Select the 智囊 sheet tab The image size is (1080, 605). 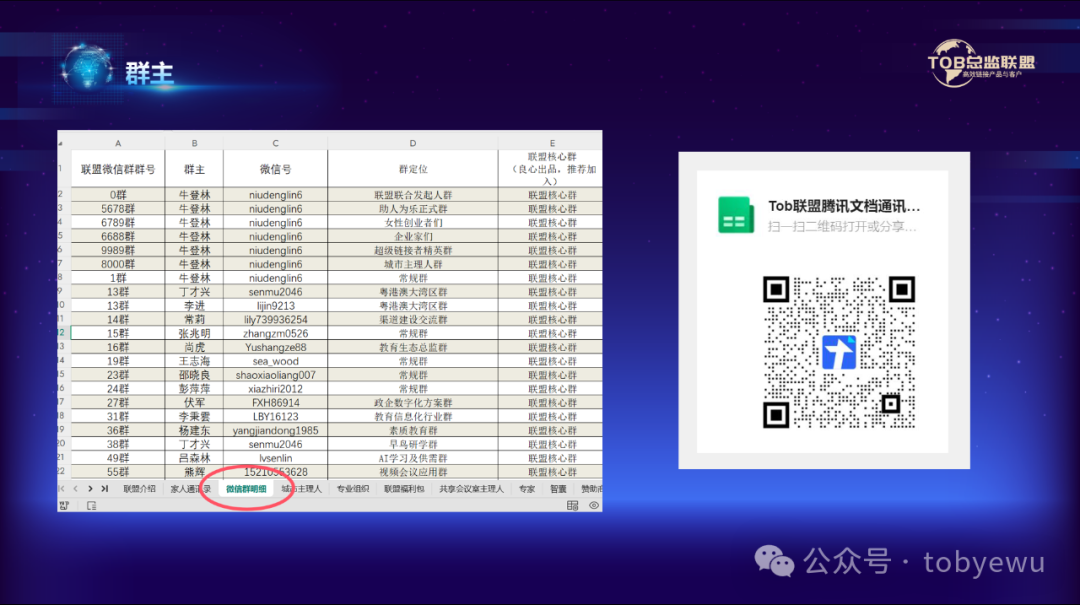[x=558, y=489]
